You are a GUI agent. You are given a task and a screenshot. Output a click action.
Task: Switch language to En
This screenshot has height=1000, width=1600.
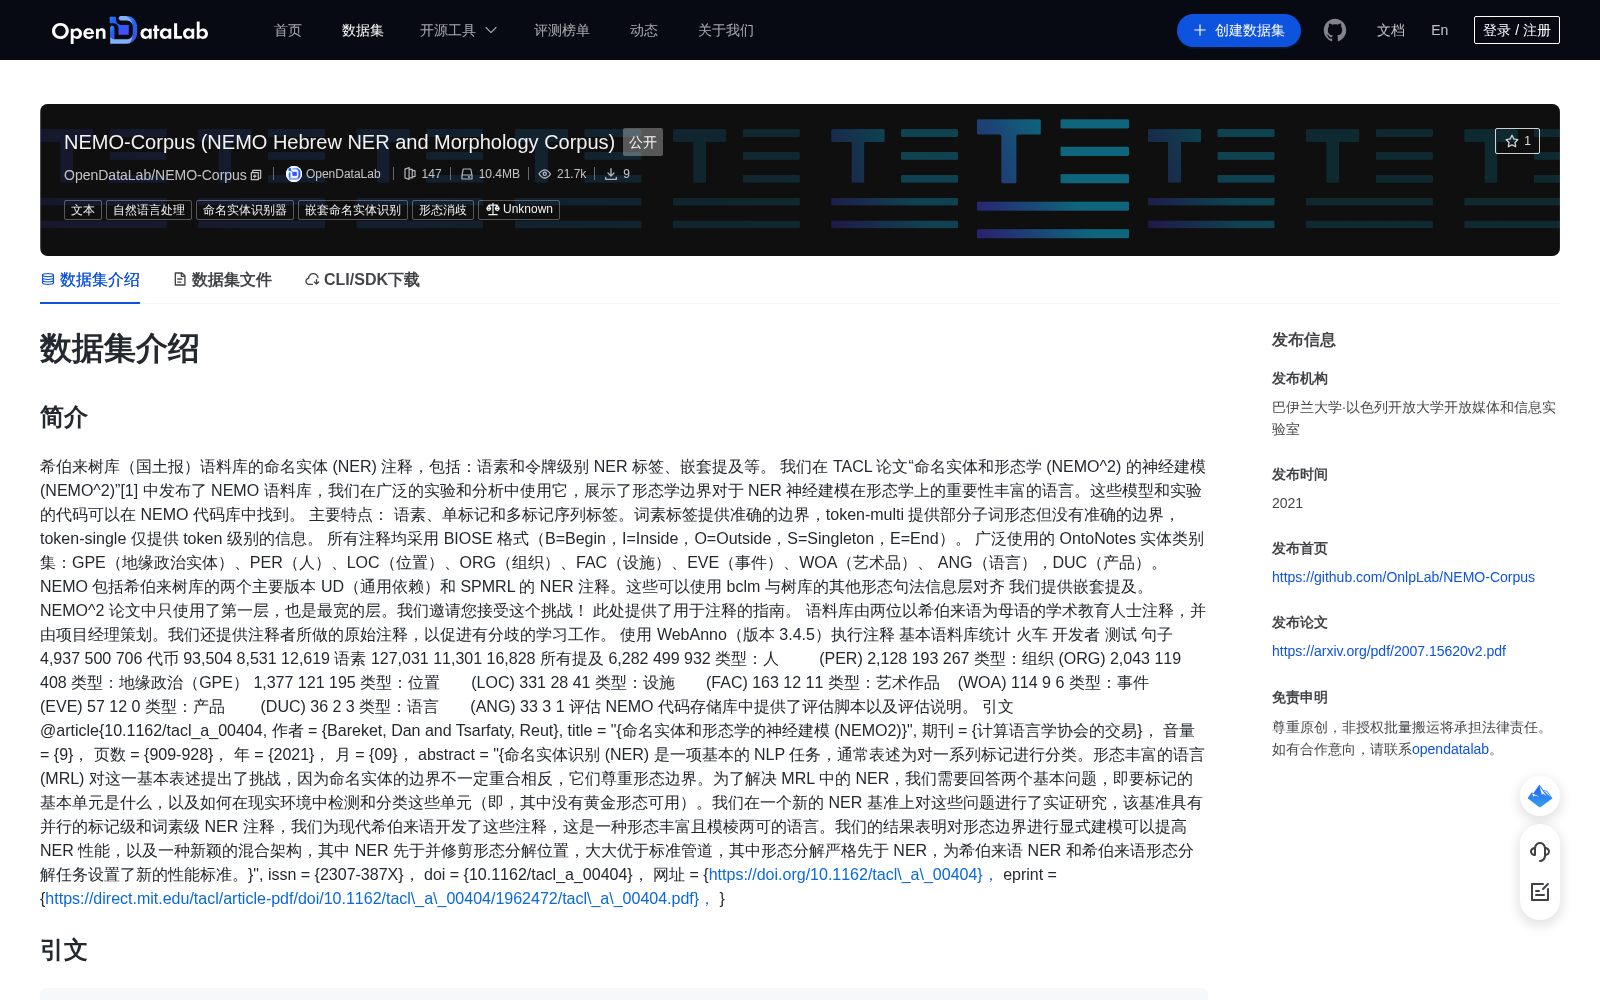click(x=1440, y=30)
